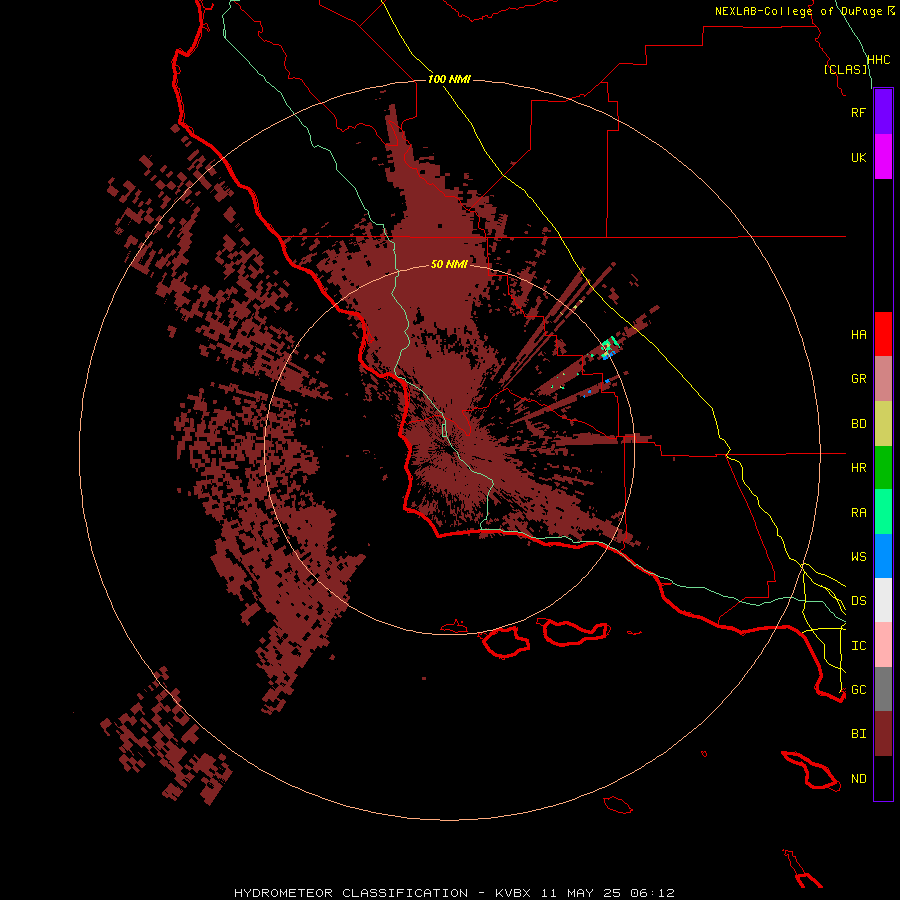Click the HA legend label
Viewport: 900px width, 900px height.
click(x=858, y=334)
